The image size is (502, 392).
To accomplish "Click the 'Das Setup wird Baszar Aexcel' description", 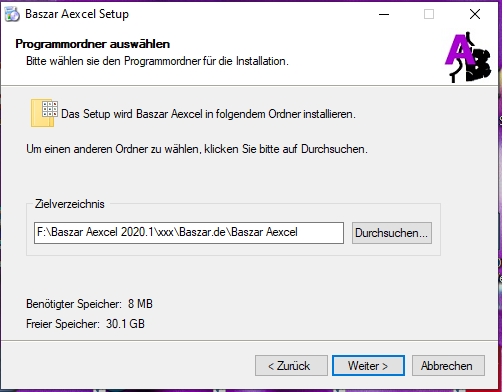I will click(208, 114).
